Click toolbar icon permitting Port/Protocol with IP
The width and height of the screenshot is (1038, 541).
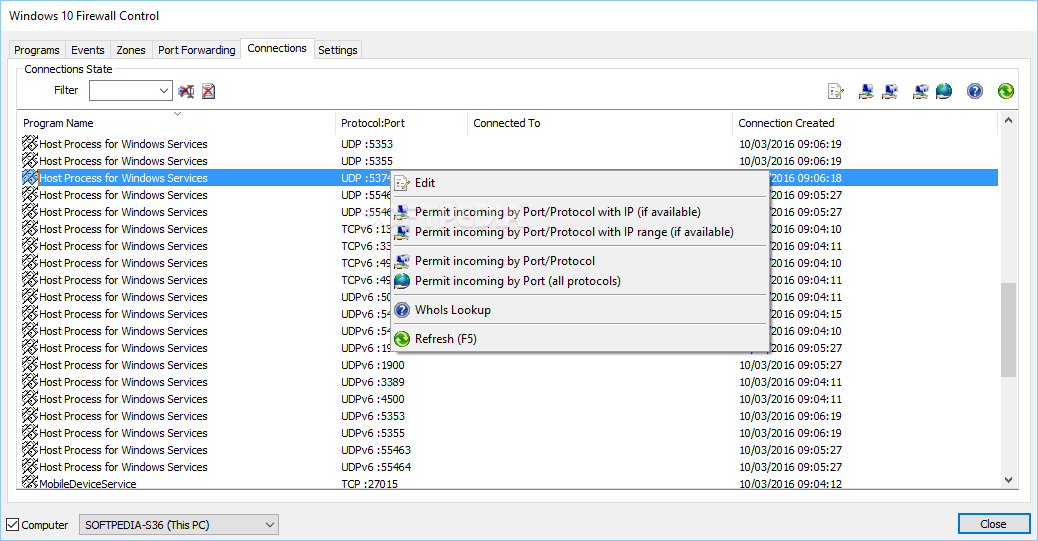coord(866,91)
